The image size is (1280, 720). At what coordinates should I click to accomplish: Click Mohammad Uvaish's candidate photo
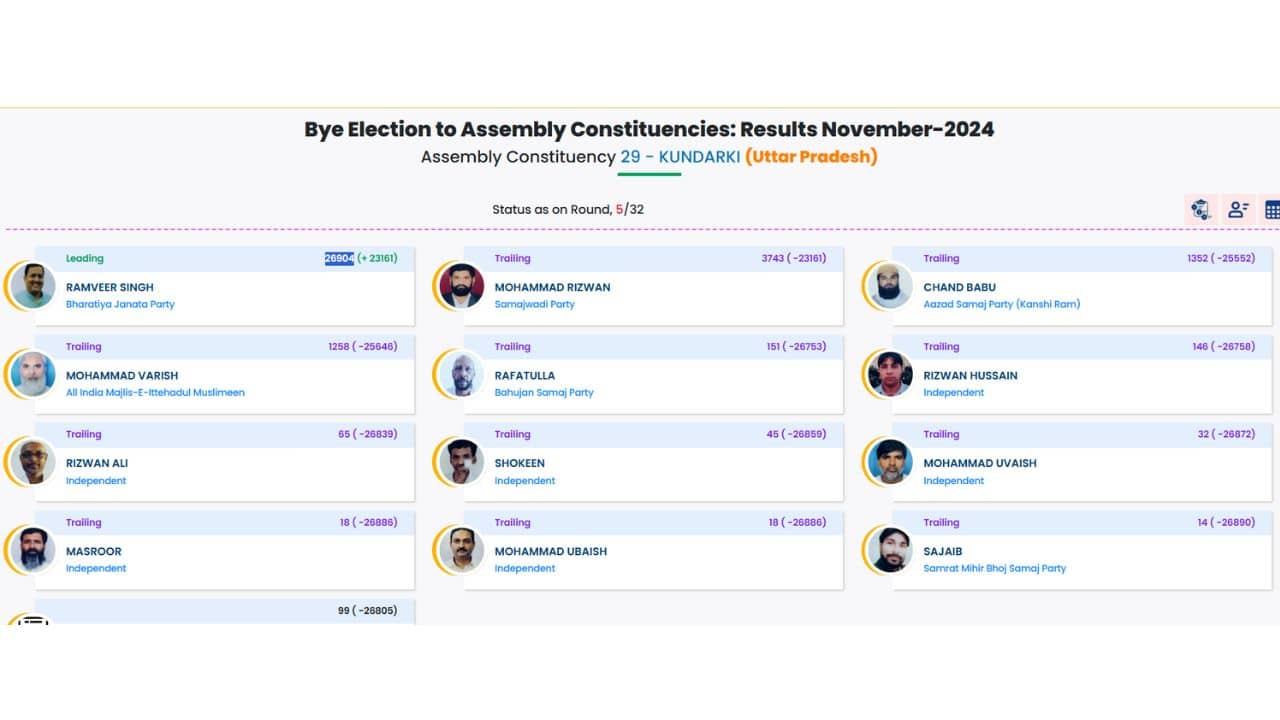890,462
